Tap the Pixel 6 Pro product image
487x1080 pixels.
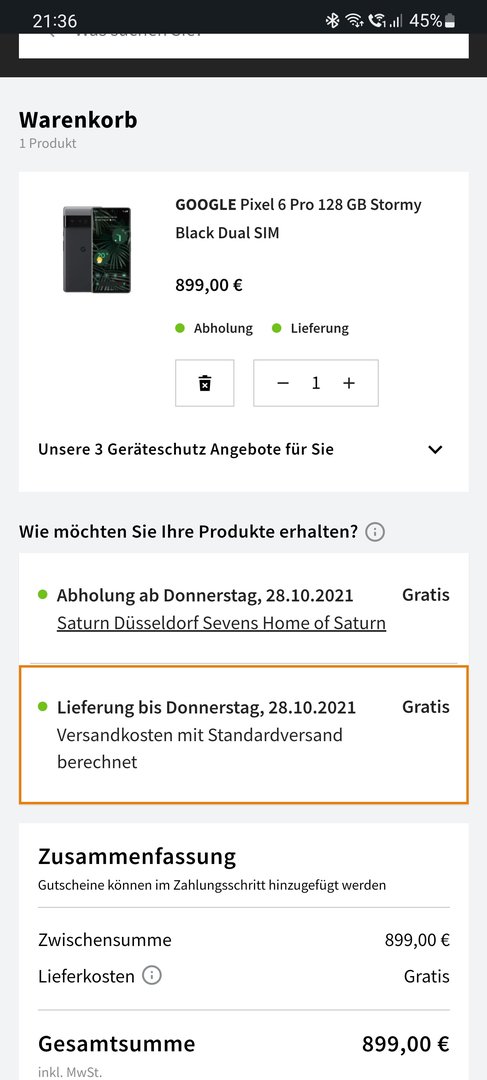click(97, 249)
